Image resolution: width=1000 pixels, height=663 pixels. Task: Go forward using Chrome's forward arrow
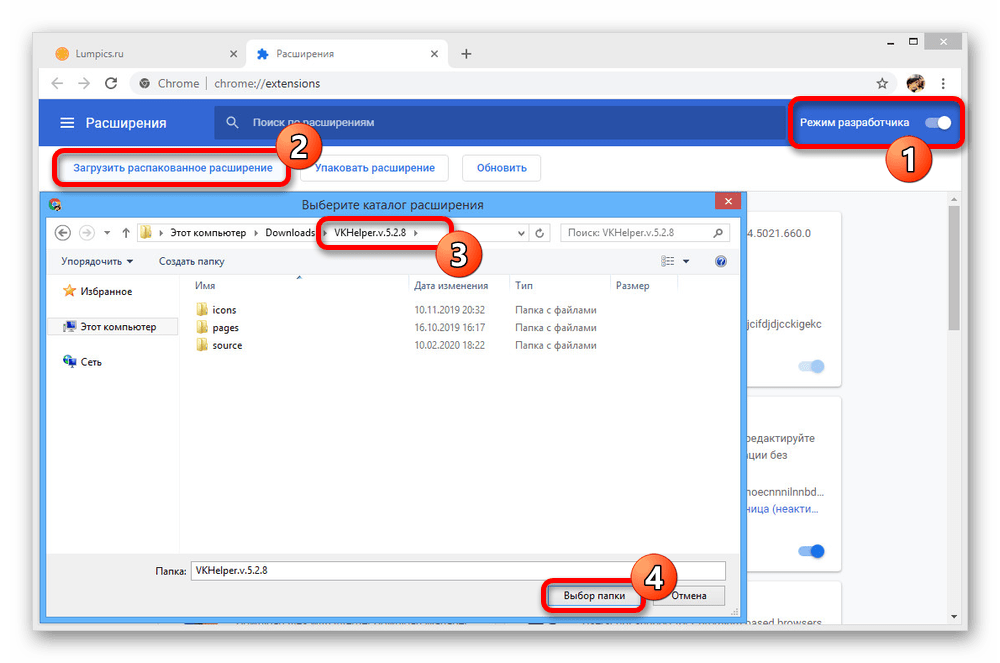(84, 84)
